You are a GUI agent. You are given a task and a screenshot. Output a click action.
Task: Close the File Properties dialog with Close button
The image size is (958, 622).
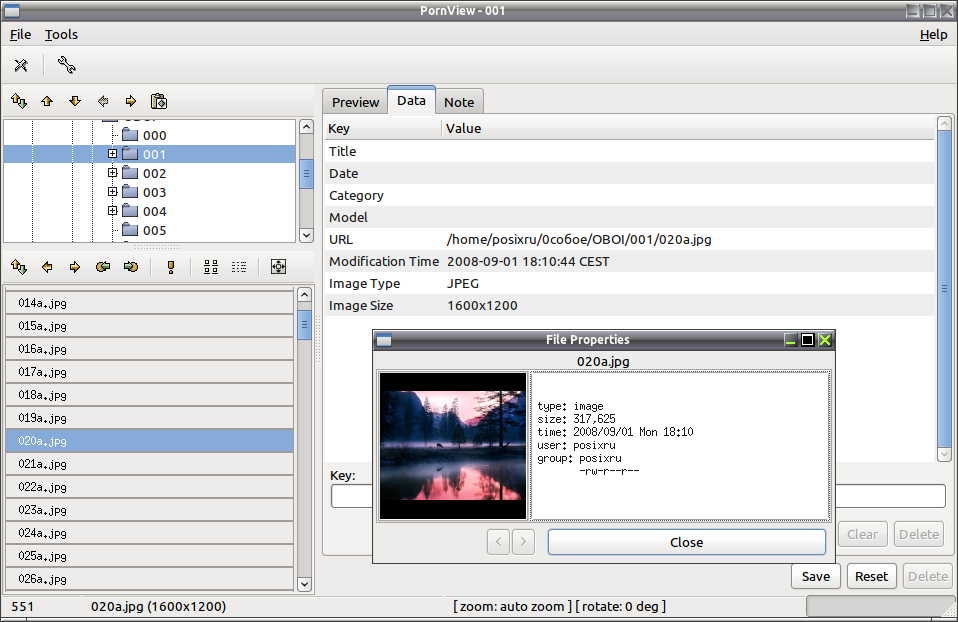tap(687, 542)
